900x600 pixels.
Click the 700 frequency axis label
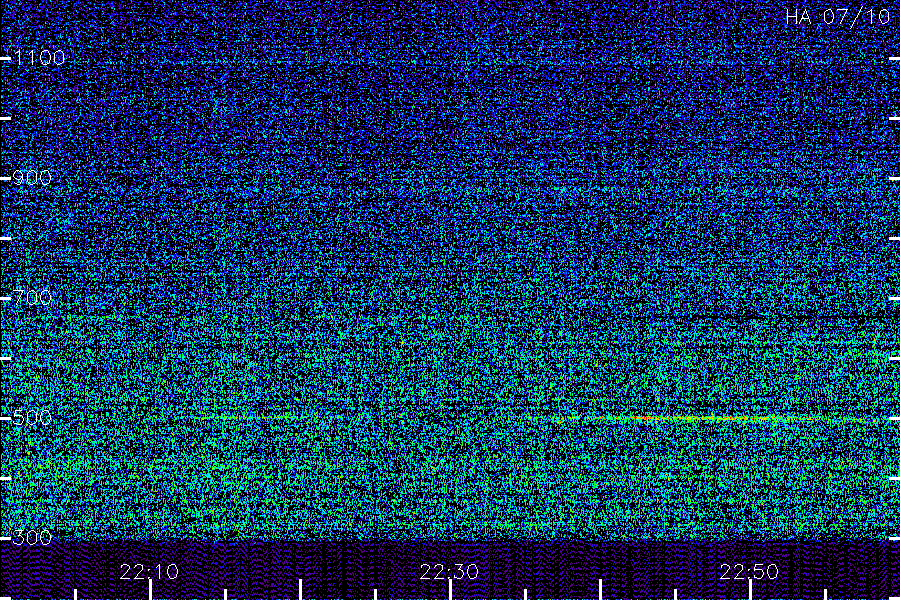pos(32,297)
